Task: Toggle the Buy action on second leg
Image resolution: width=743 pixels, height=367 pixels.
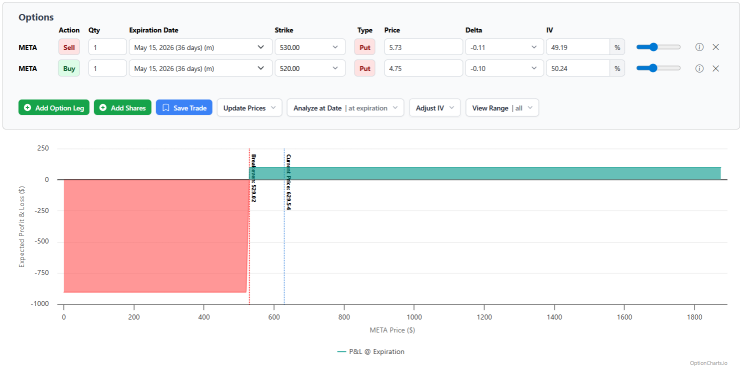Action: 69,68
